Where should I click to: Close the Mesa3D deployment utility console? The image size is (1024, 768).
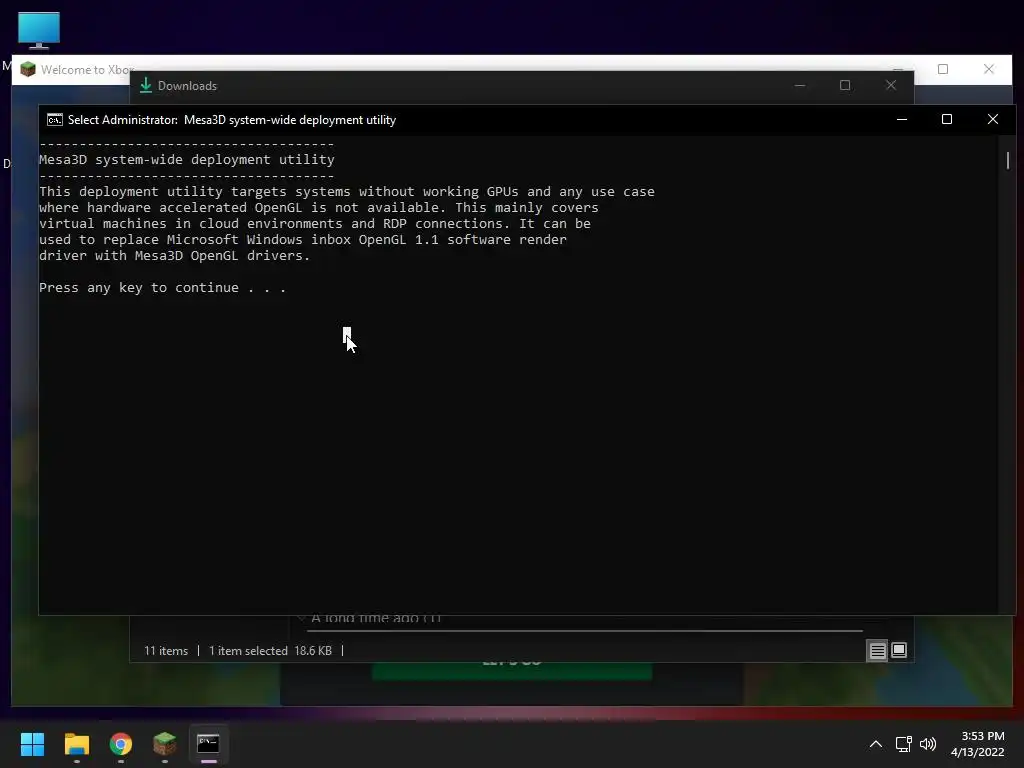coord(993,120)
